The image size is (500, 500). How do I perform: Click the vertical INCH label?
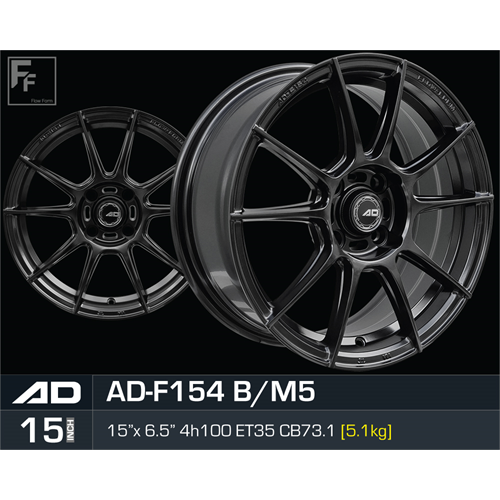pos(70,430)
